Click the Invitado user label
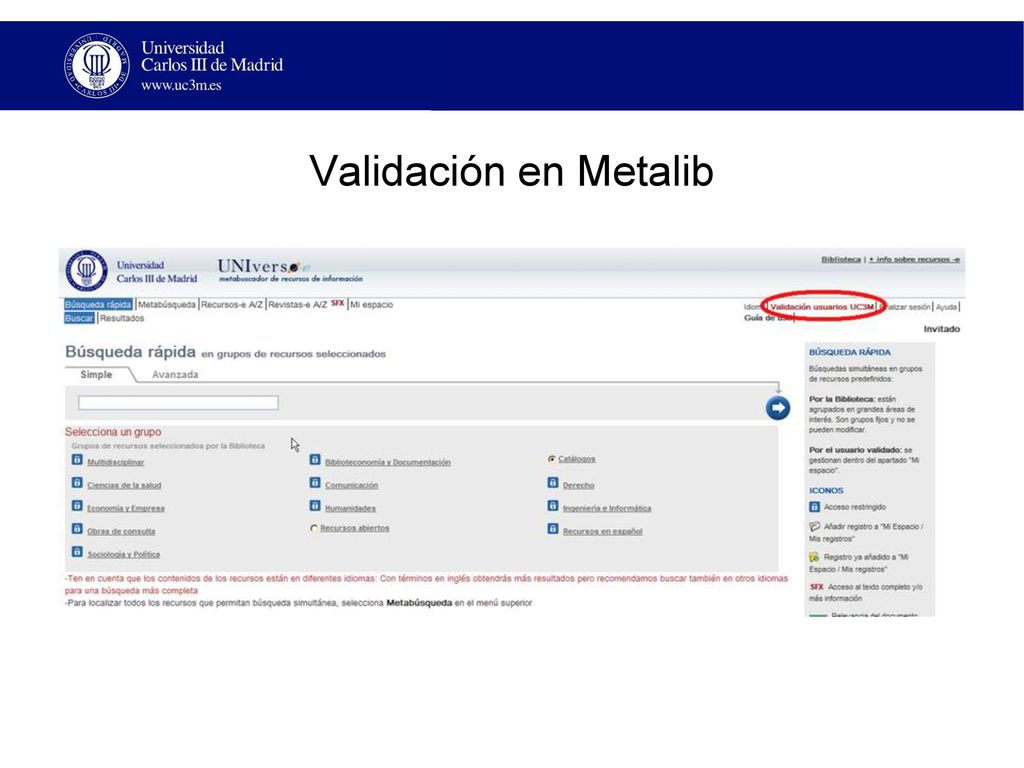The image size is (1024, 768). 942,329
